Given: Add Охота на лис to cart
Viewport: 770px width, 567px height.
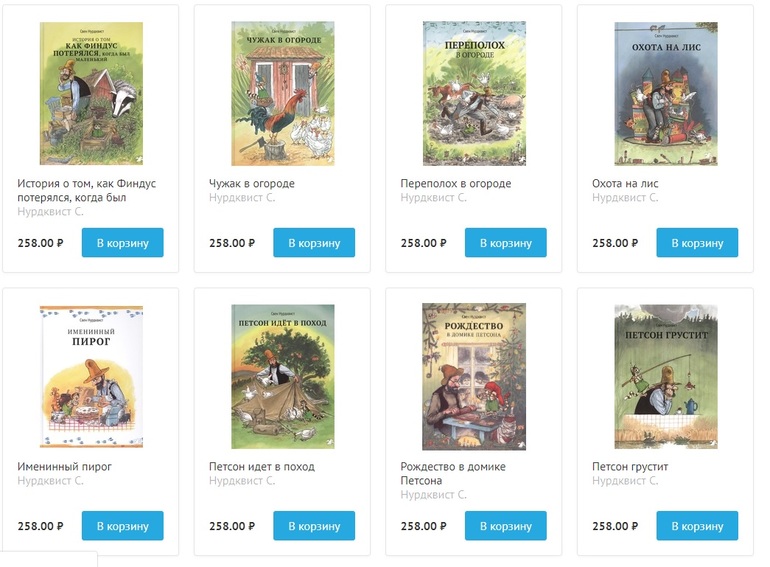Looking at the screenshot, I should [x=697, y=243].
